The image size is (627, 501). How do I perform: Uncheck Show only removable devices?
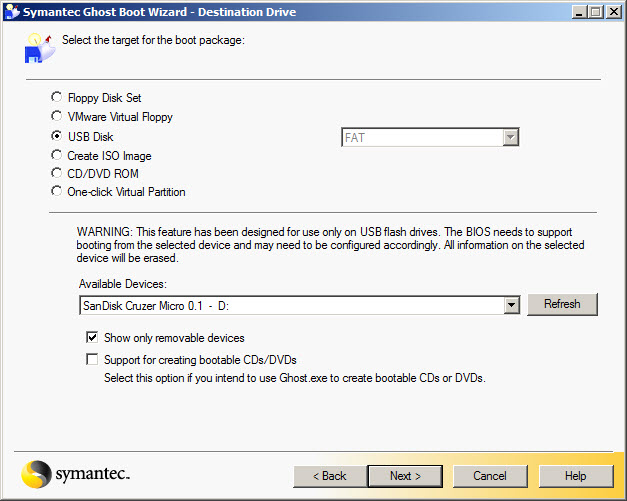[92, 337]
